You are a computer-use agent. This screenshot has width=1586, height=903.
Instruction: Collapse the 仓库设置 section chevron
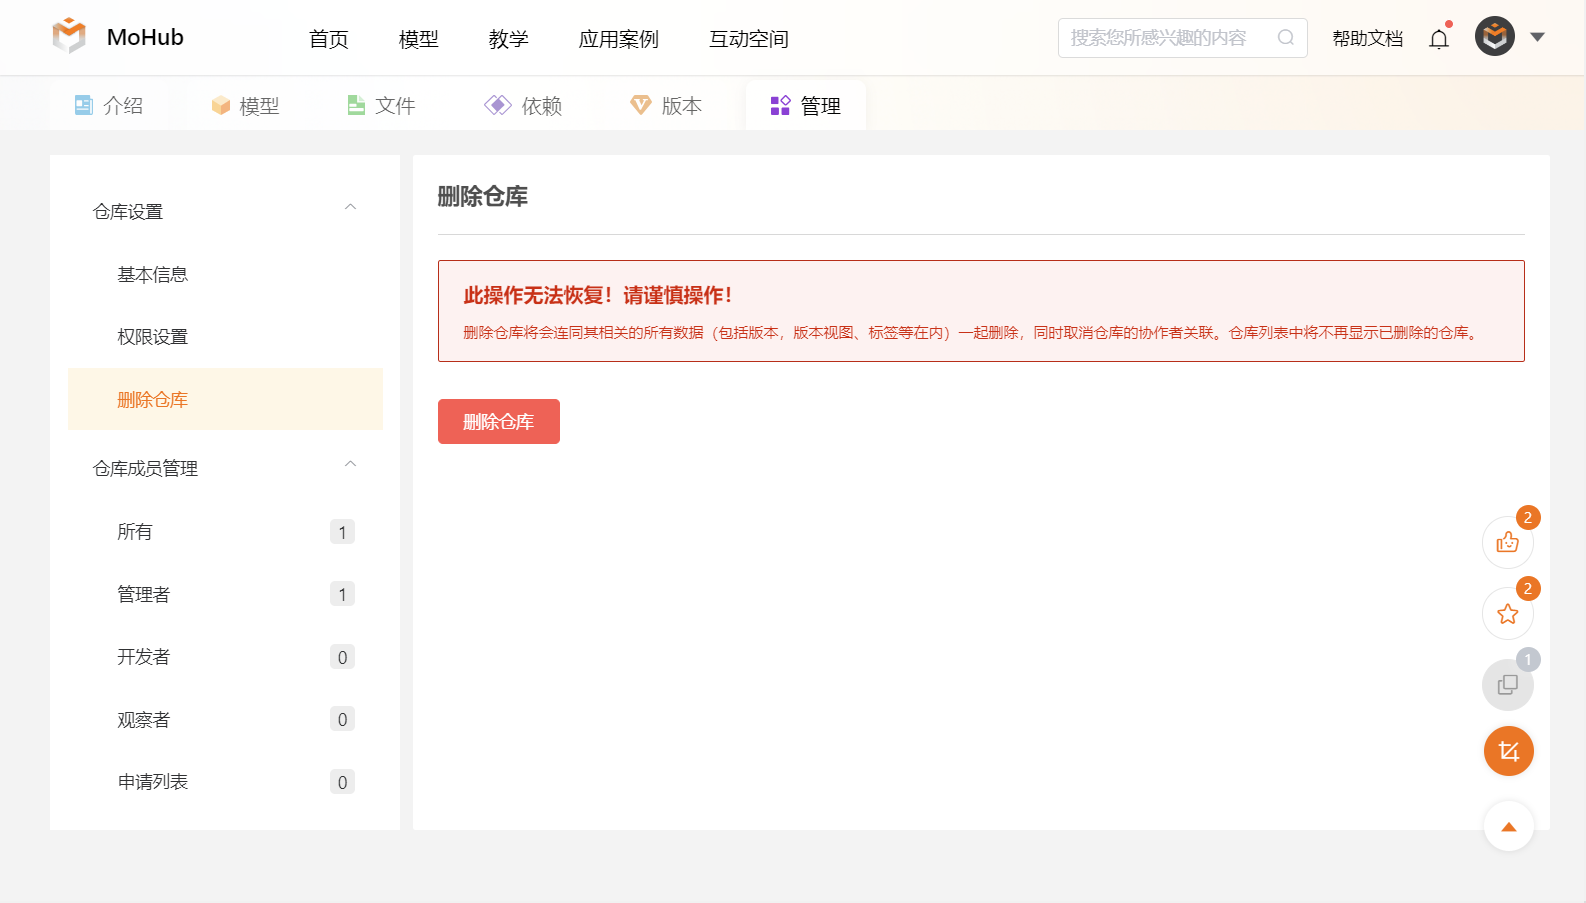pyautogui.click(x=350, y=207)
